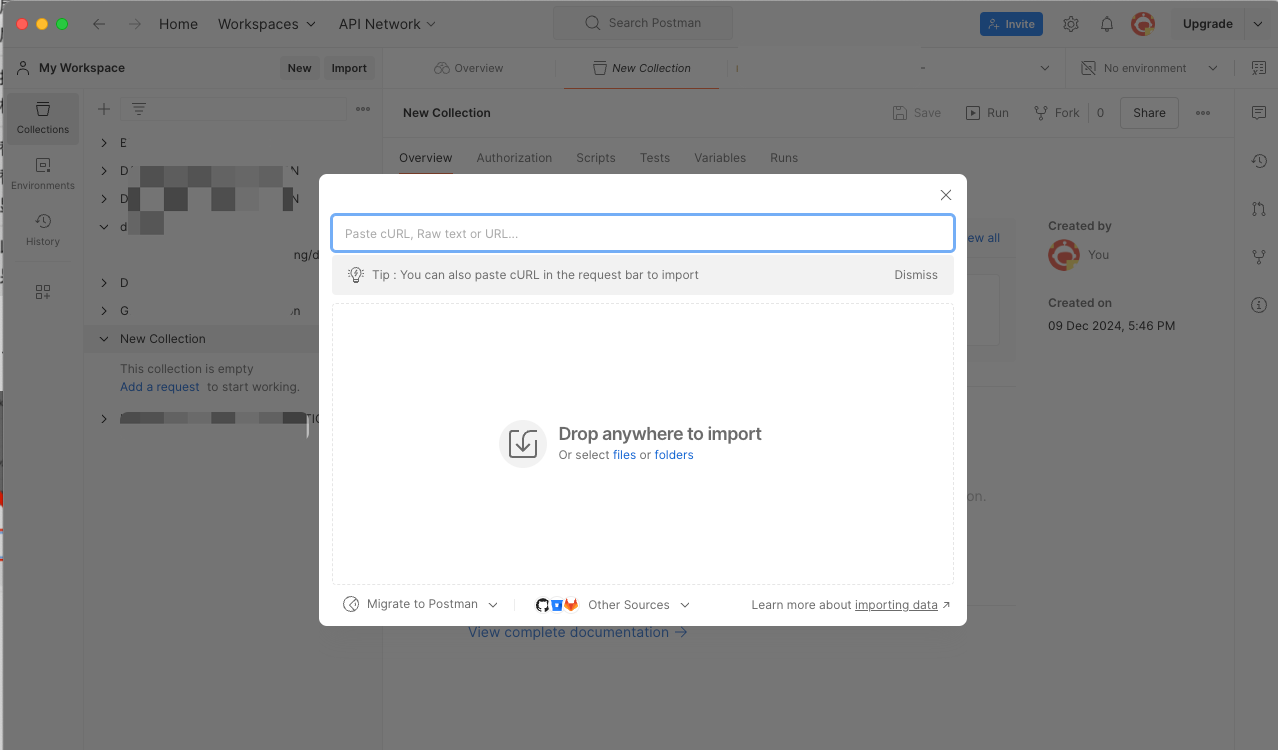Viewport: 1278px width, 750px height.
Task: Click the environment quick look icon
Action: tap(1258, 68)
